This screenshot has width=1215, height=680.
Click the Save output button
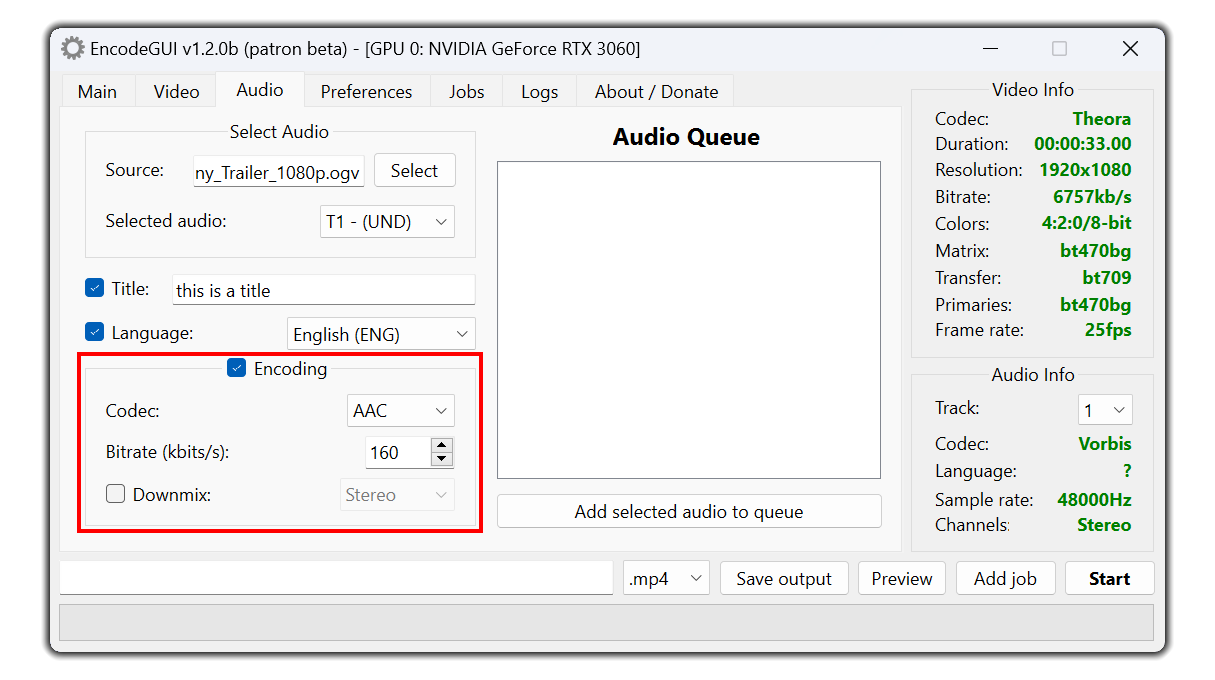click(x=784, y=578)
